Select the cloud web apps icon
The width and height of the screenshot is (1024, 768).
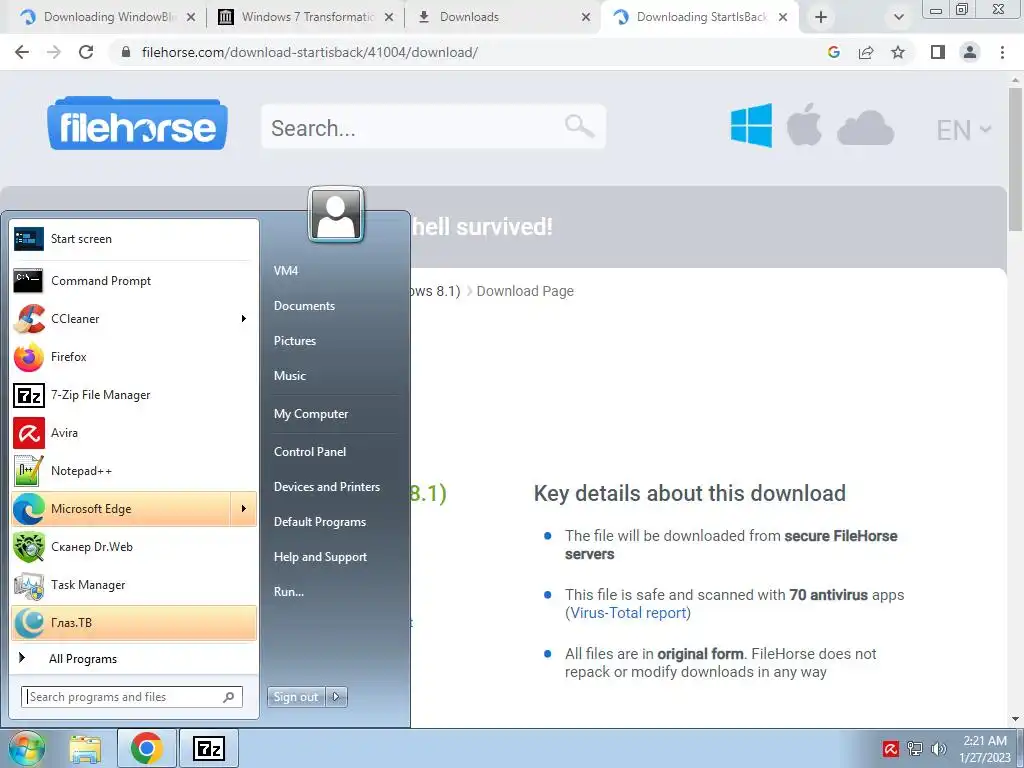coord(865,127)
